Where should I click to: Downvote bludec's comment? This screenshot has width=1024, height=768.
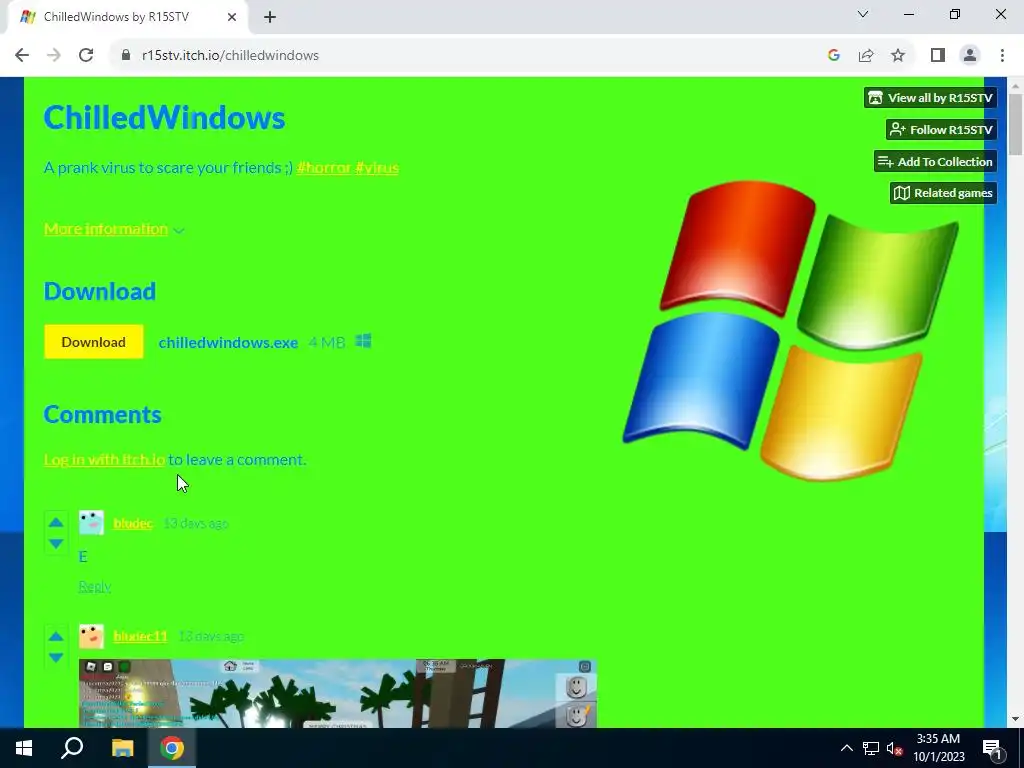click(x=56, y=543)
